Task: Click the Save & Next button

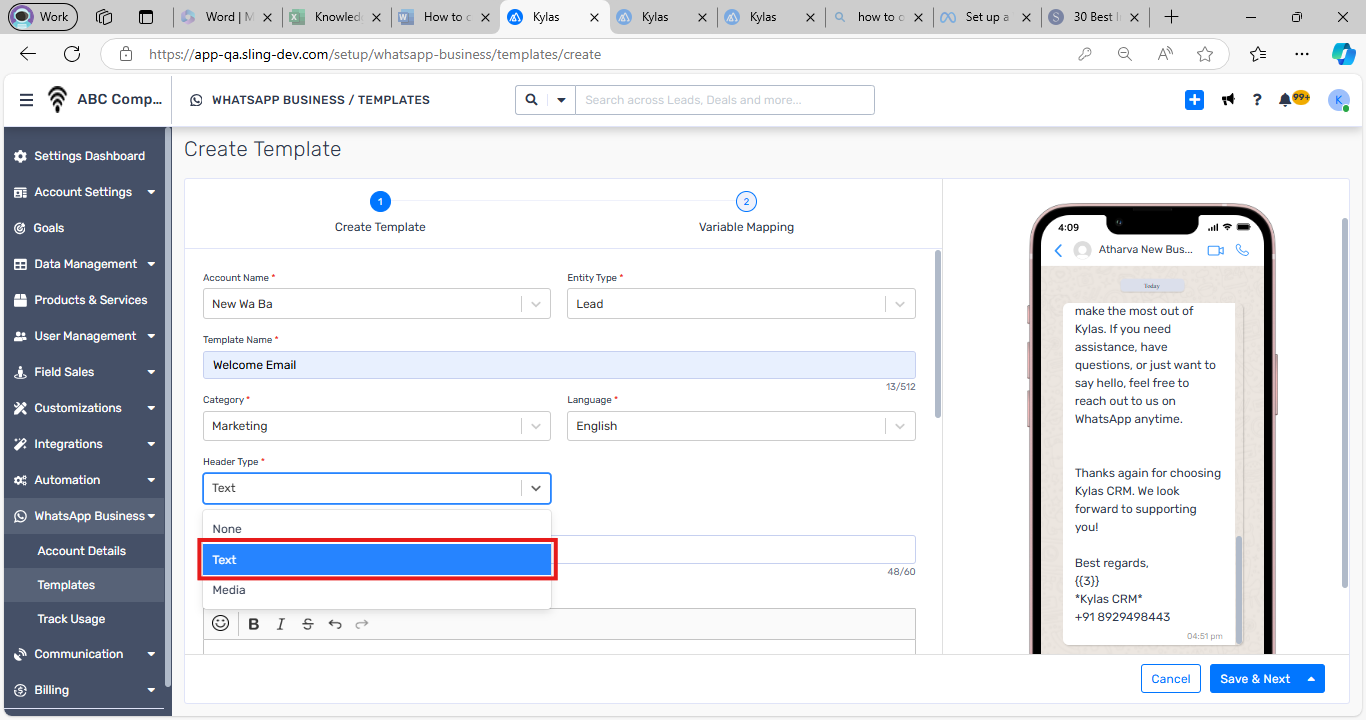Action: point(1255,679)
